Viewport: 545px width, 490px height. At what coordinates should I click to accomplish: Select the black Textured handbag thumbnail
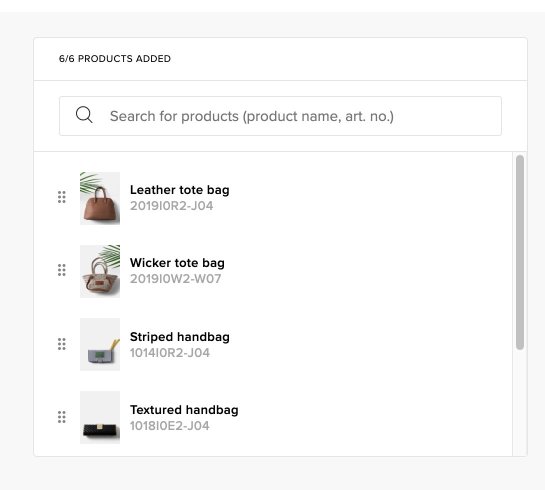[x=100, y=417]
